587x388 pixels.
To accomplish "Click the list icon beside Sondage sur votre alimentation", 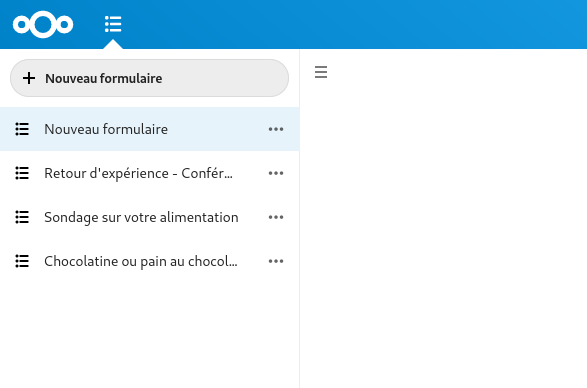I will pos(22,217).
